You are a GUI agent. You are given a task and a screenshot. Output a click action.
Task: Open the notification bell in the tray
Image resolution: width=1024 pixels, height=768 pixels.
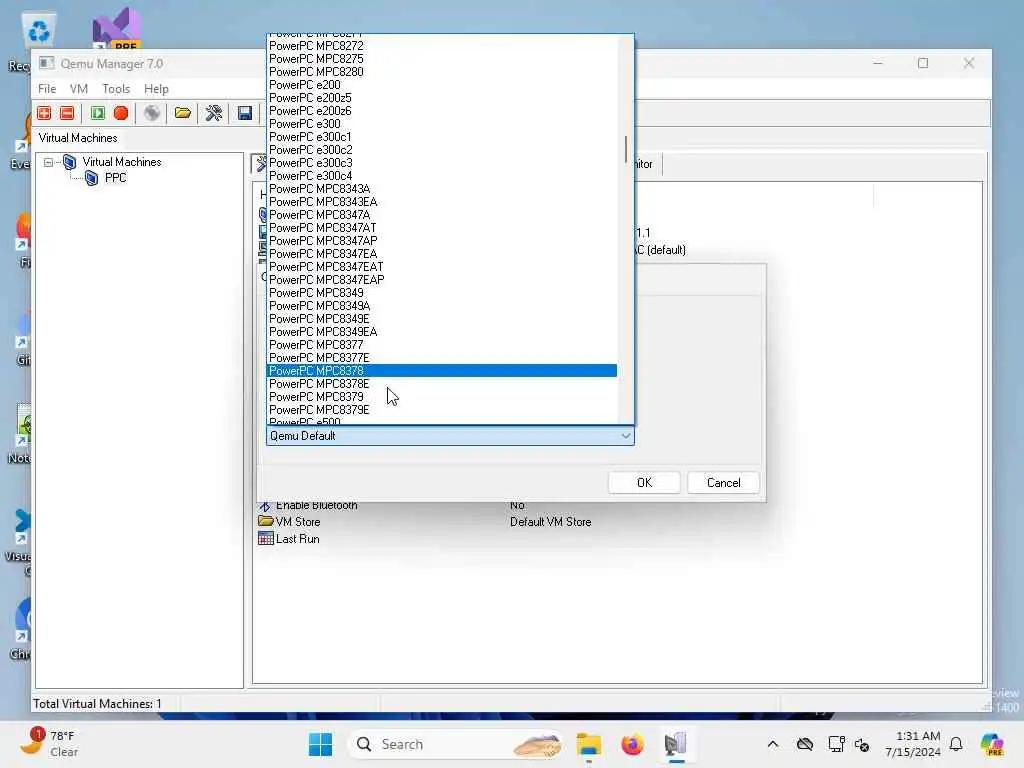956,744
